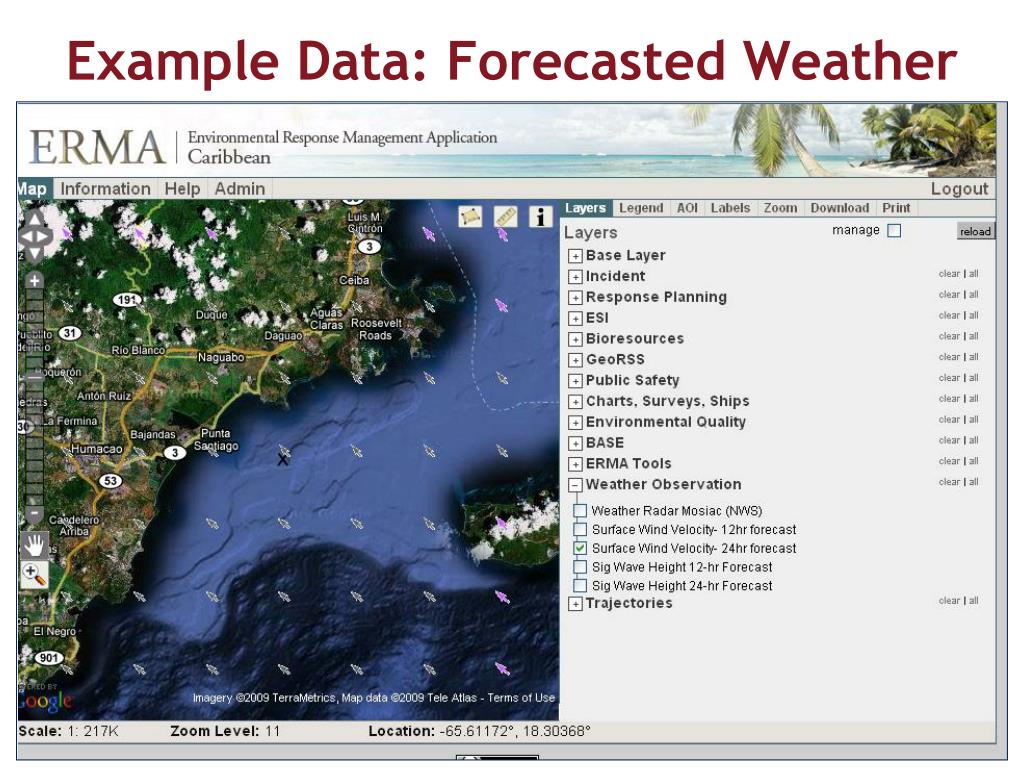Click the ERMA logo in the header
This screenshot has width=1024, height=768.
click(97, 146)
